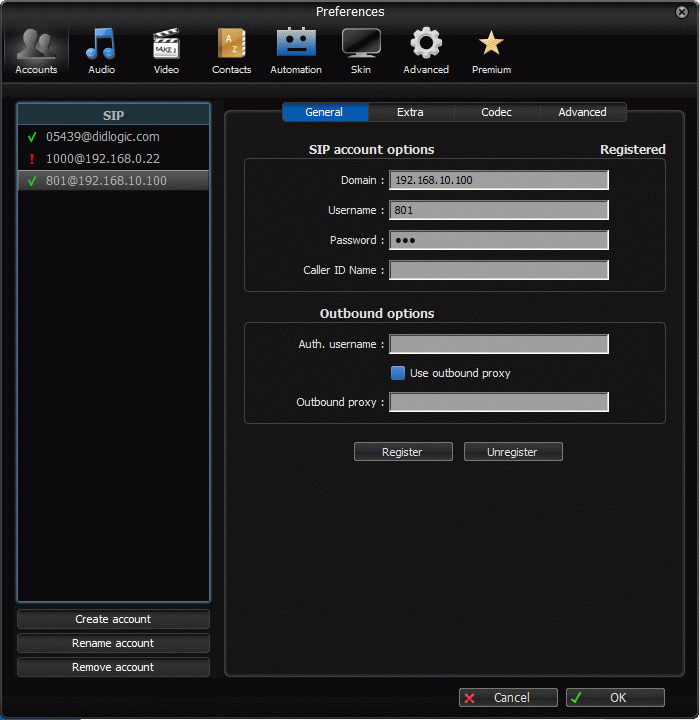Click the SIP list header
This screenshot has height=720, width=700.
pos(113,115)
